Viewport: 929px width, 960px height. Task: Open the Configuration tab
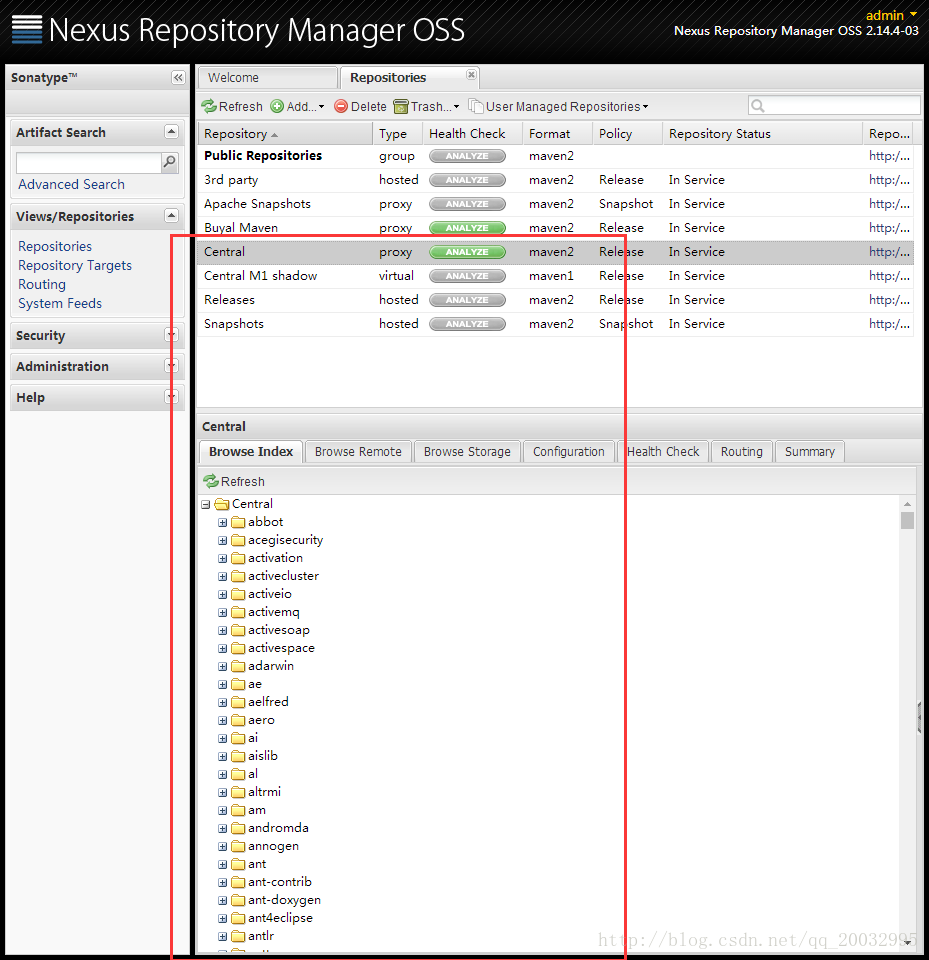pos(568,452)
